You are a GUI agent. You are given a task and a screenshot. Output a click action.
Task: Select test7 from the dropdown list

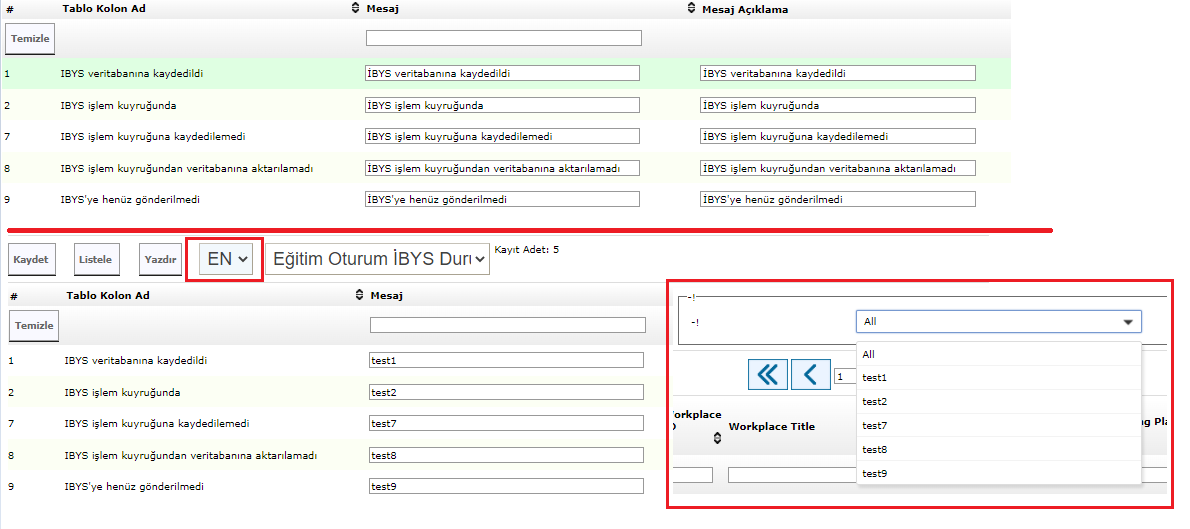tap(875, 426)
